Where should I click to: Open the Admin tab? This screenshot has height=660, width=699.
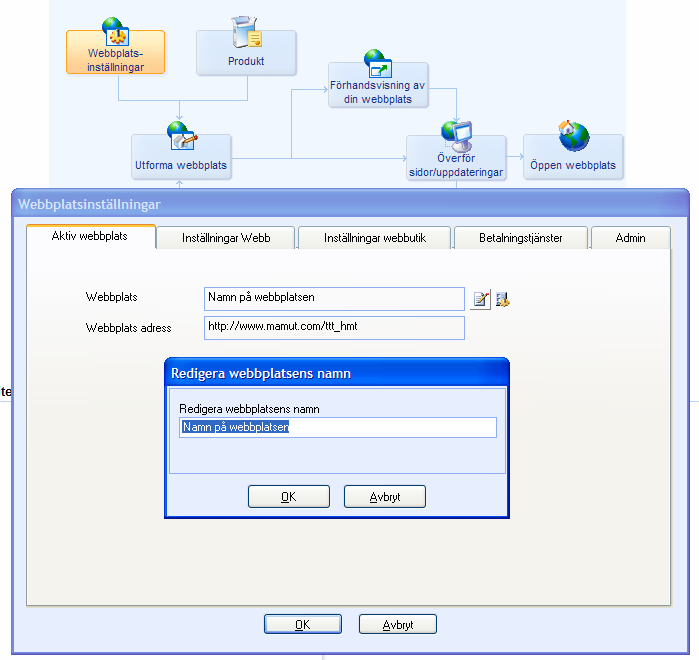[x=630, y=238]
